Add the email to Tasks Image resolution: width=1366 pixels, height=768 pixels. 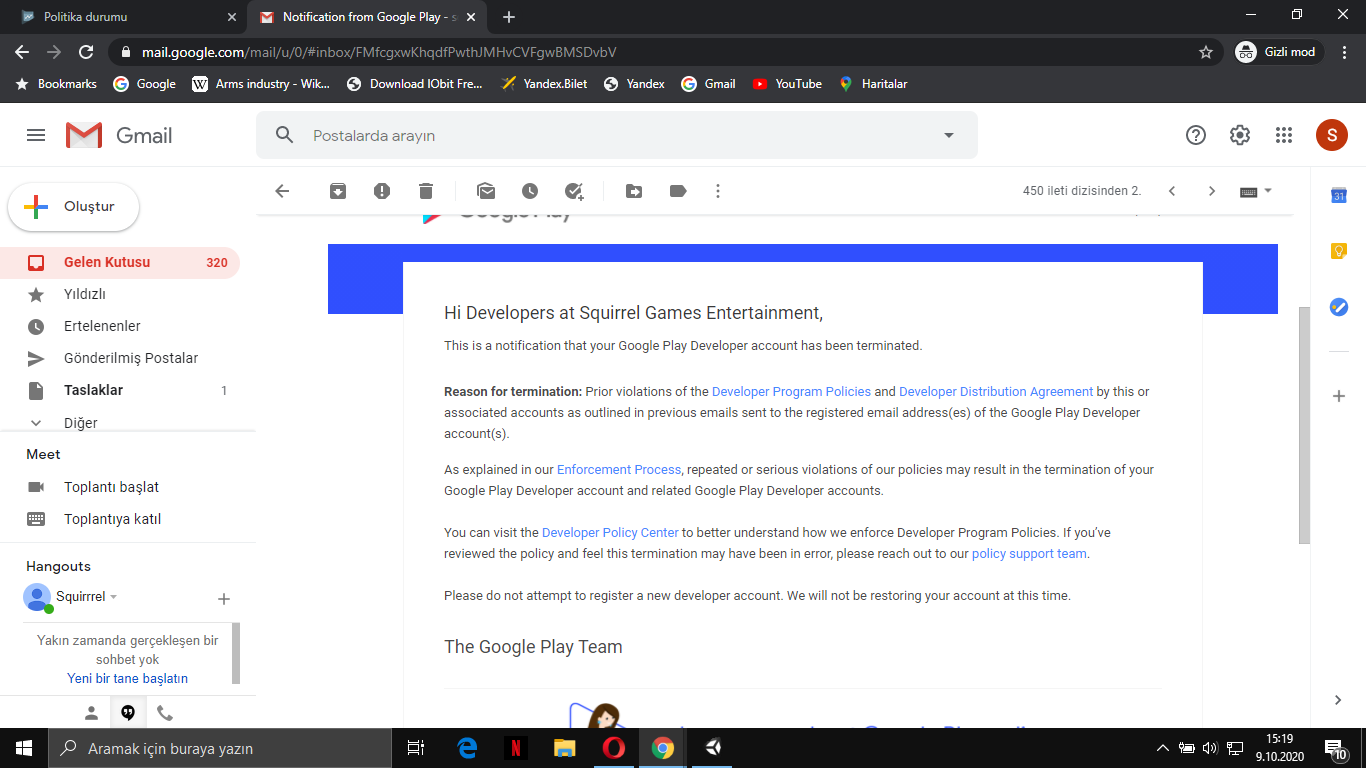tap(574, 191)
